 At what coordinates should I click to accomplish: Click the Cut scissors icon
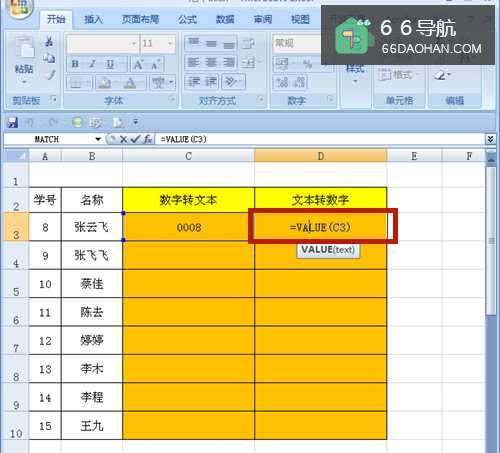[x=49, y=42]
